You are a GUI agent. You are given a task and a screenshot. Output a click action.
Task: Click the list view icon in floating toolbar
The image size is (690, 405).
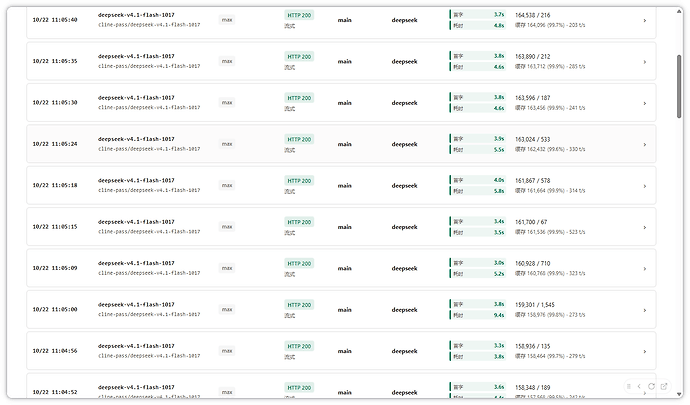click(628, 387)
